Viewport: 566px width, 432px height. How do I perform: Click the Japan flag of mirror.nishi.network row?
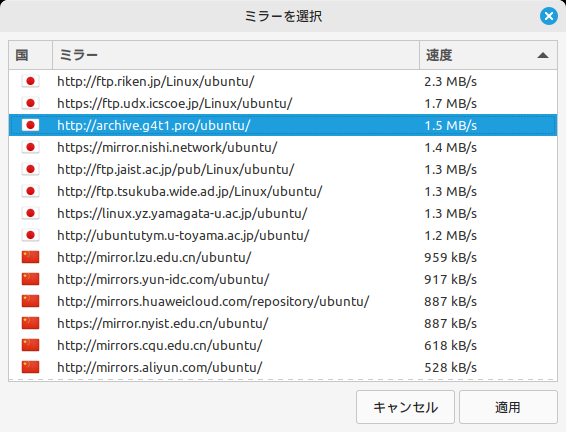(x=30, y=147)
